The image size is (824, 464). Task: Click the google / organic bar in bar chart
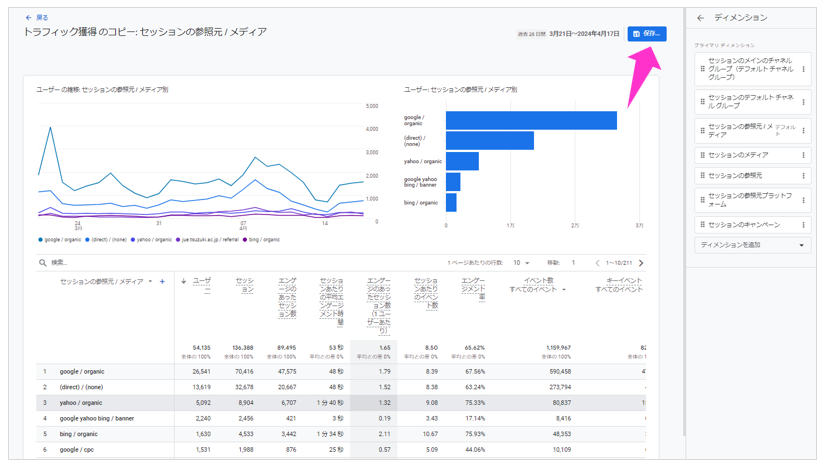coord(531,120)
